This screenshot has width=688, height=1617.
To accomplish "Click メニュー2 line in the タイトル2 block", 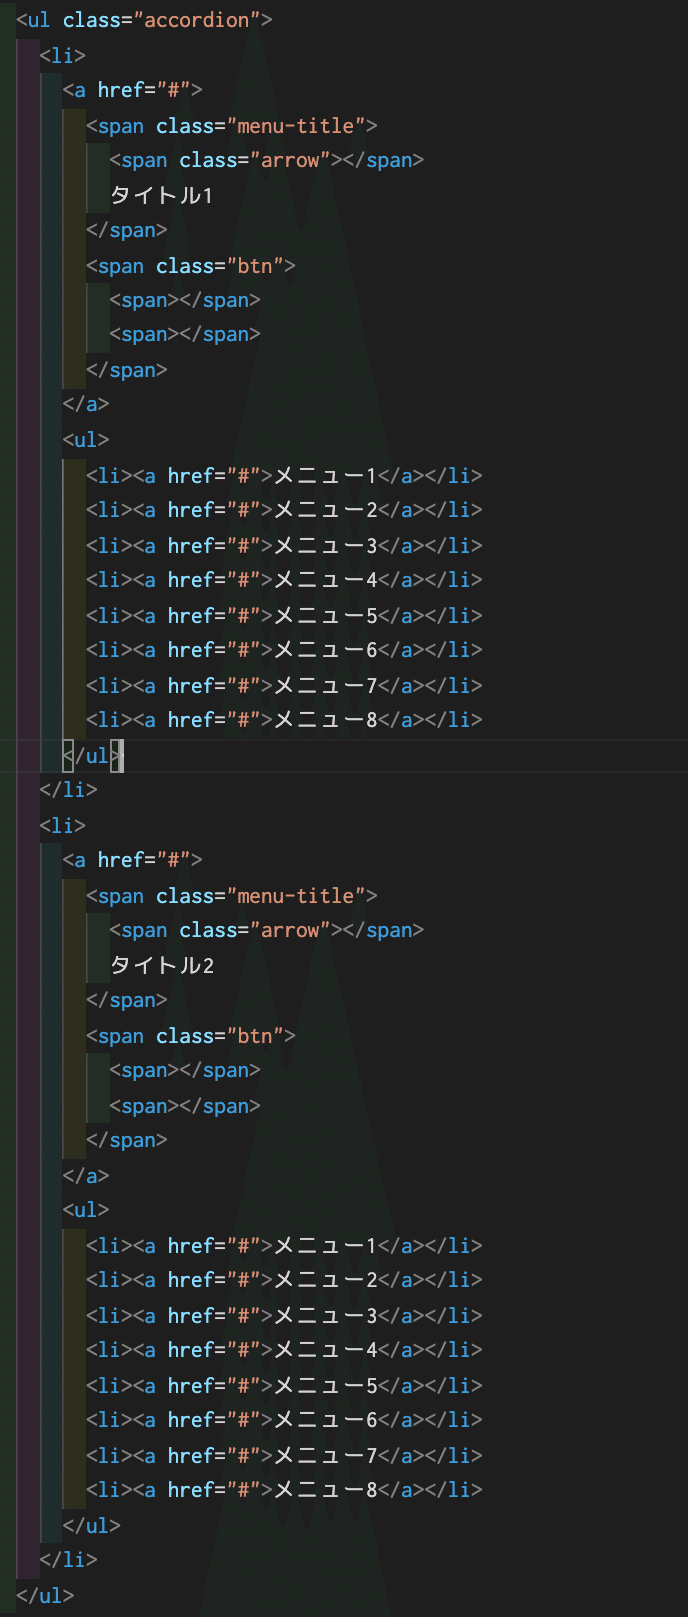I will [x=284, y=1280].
